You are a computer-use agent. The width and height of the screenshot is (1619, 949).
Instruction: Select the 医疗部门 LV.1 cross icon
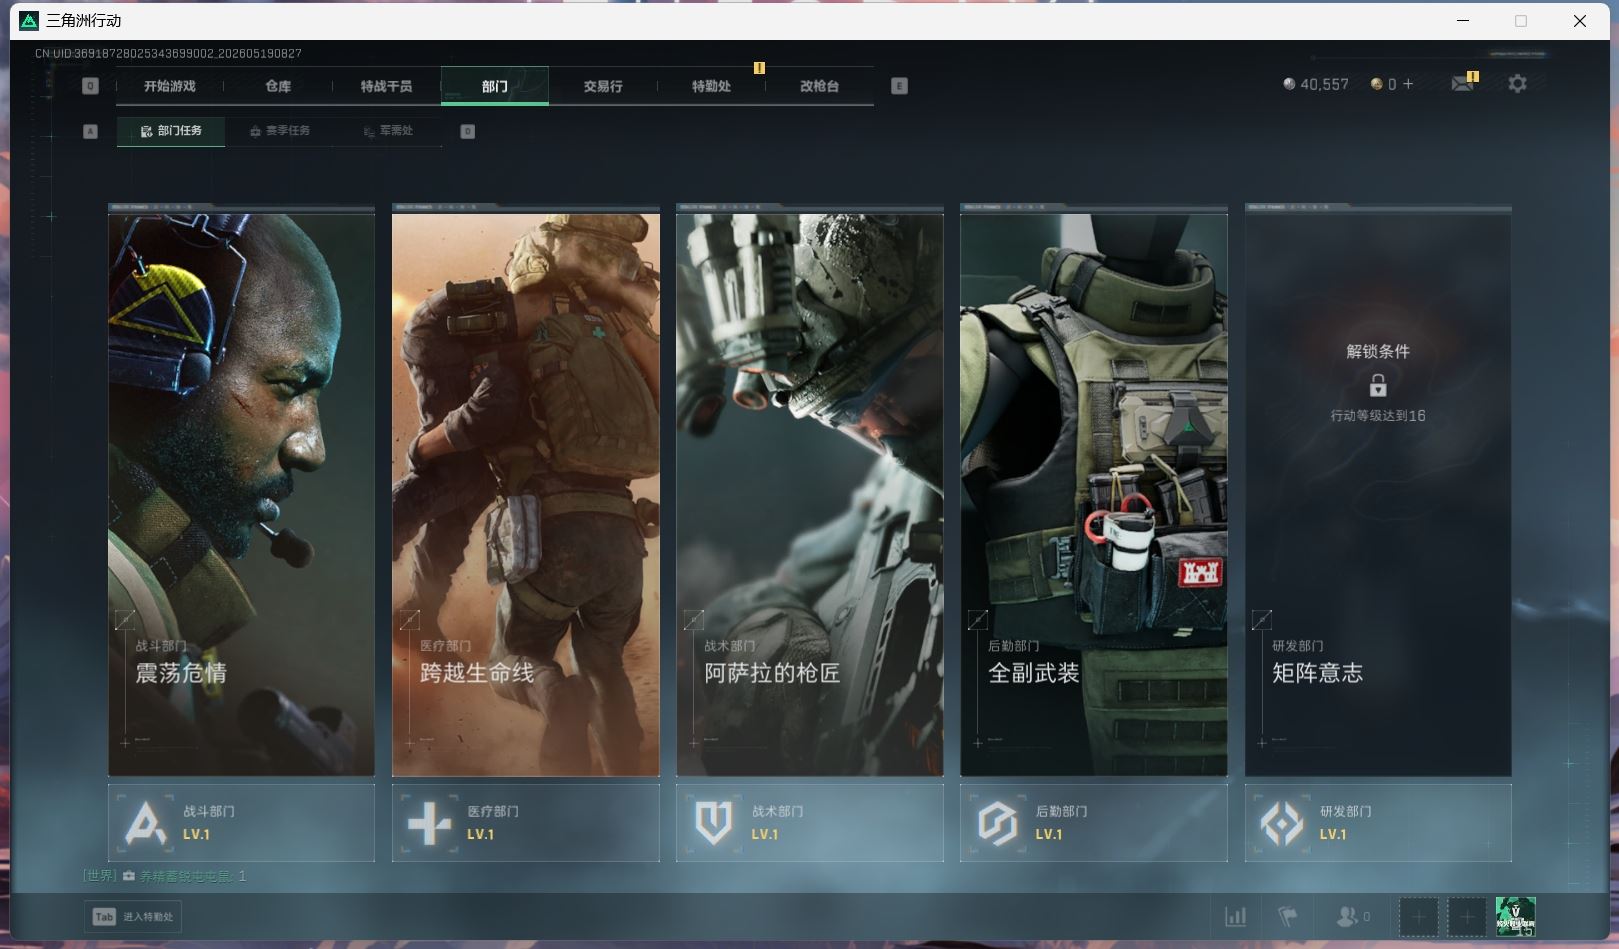pyautogui.click(x=430, y=823)
